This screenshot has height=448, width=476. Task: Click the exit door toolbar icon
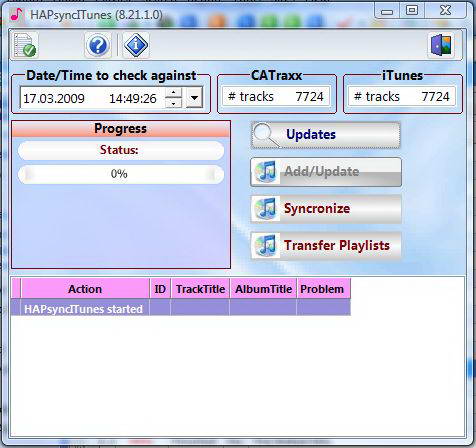coord(441,45)
